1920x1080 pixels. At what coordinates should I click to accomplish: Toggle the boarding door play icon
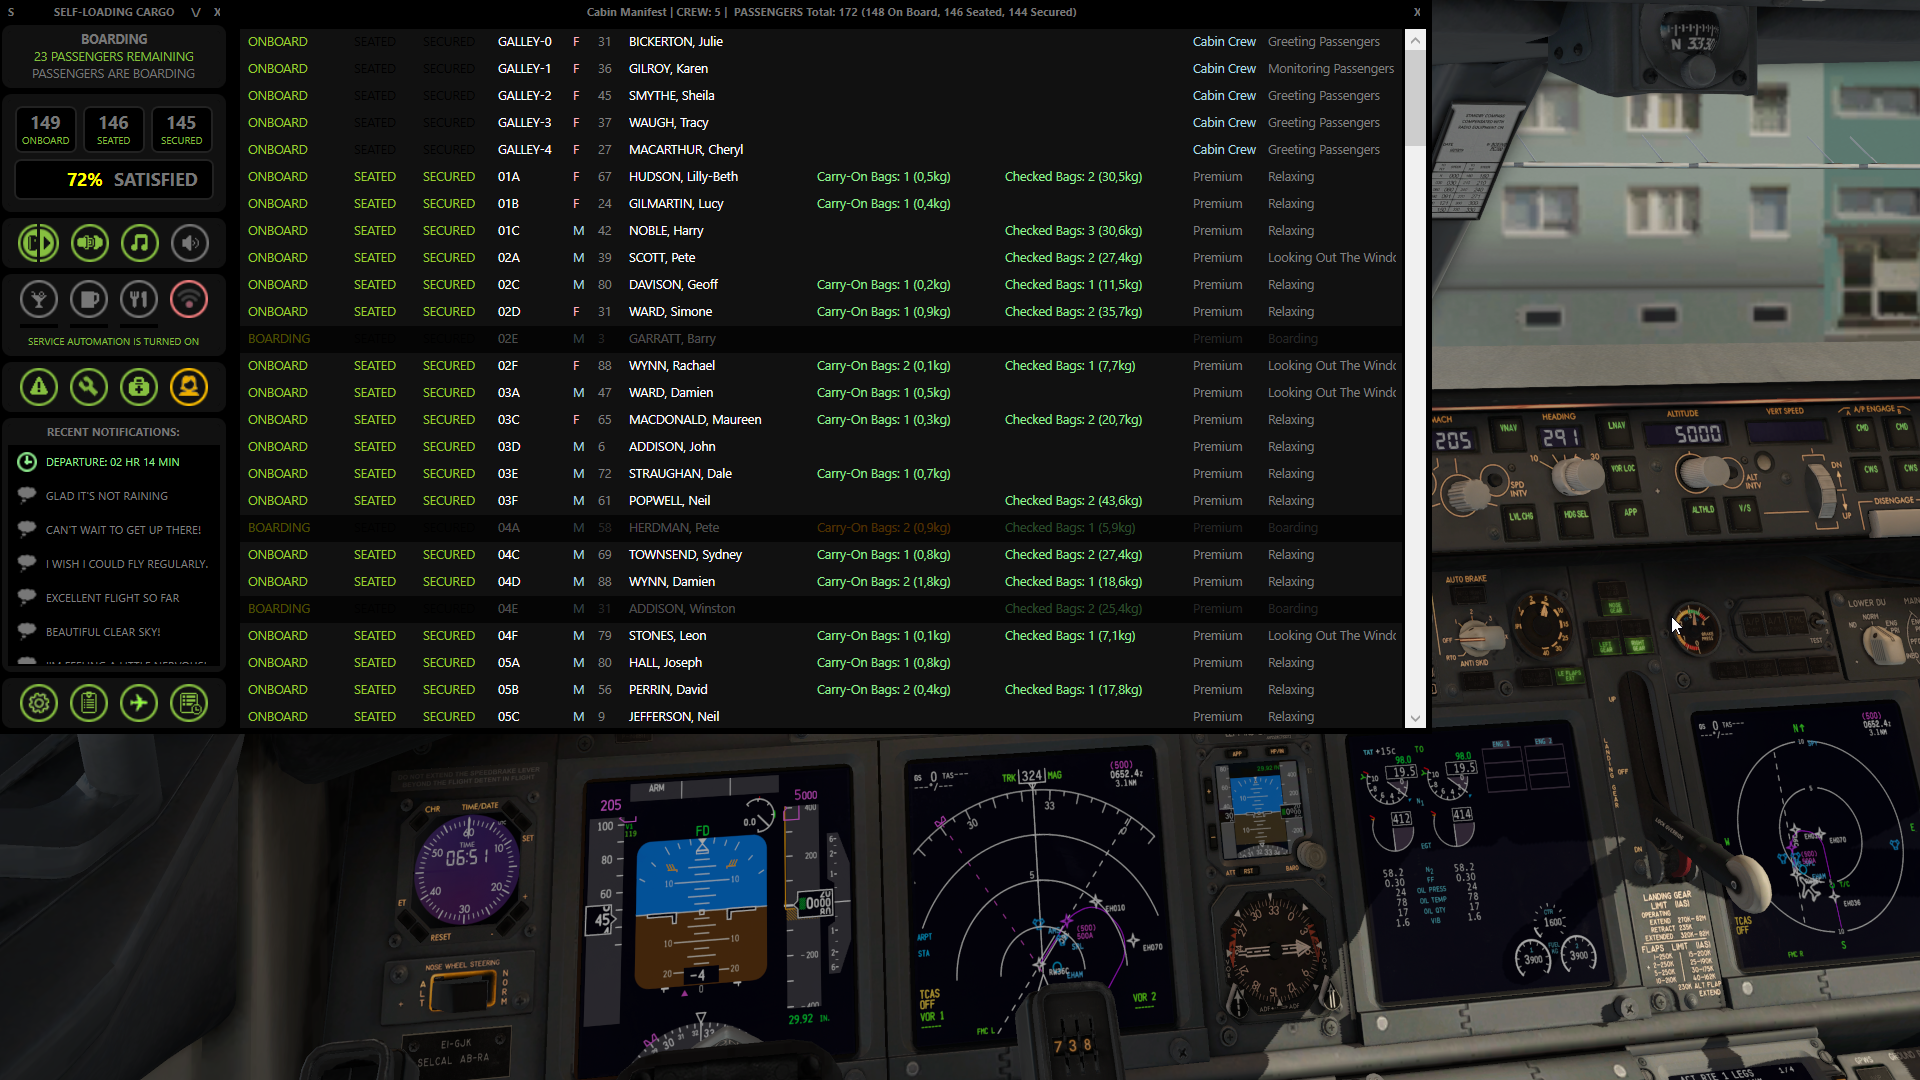39,243
